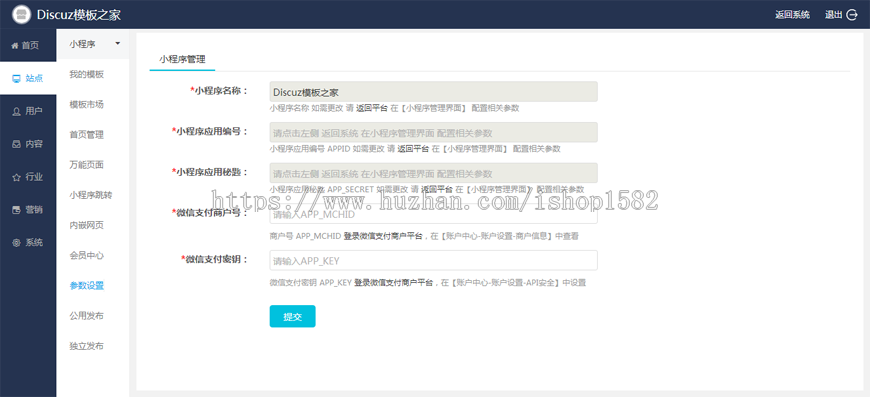Go to 首页管理 submenu item
The height and width of the screenshot is (397, 870).
pos(87,135)
